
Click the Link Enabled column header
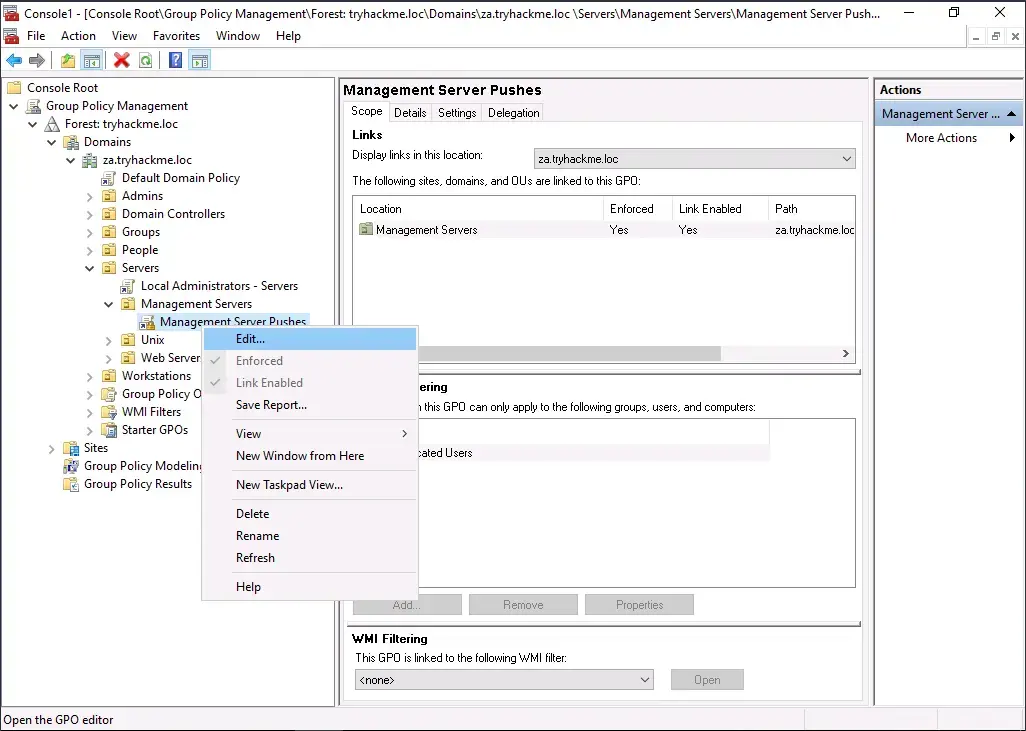(x=719, y=209)
